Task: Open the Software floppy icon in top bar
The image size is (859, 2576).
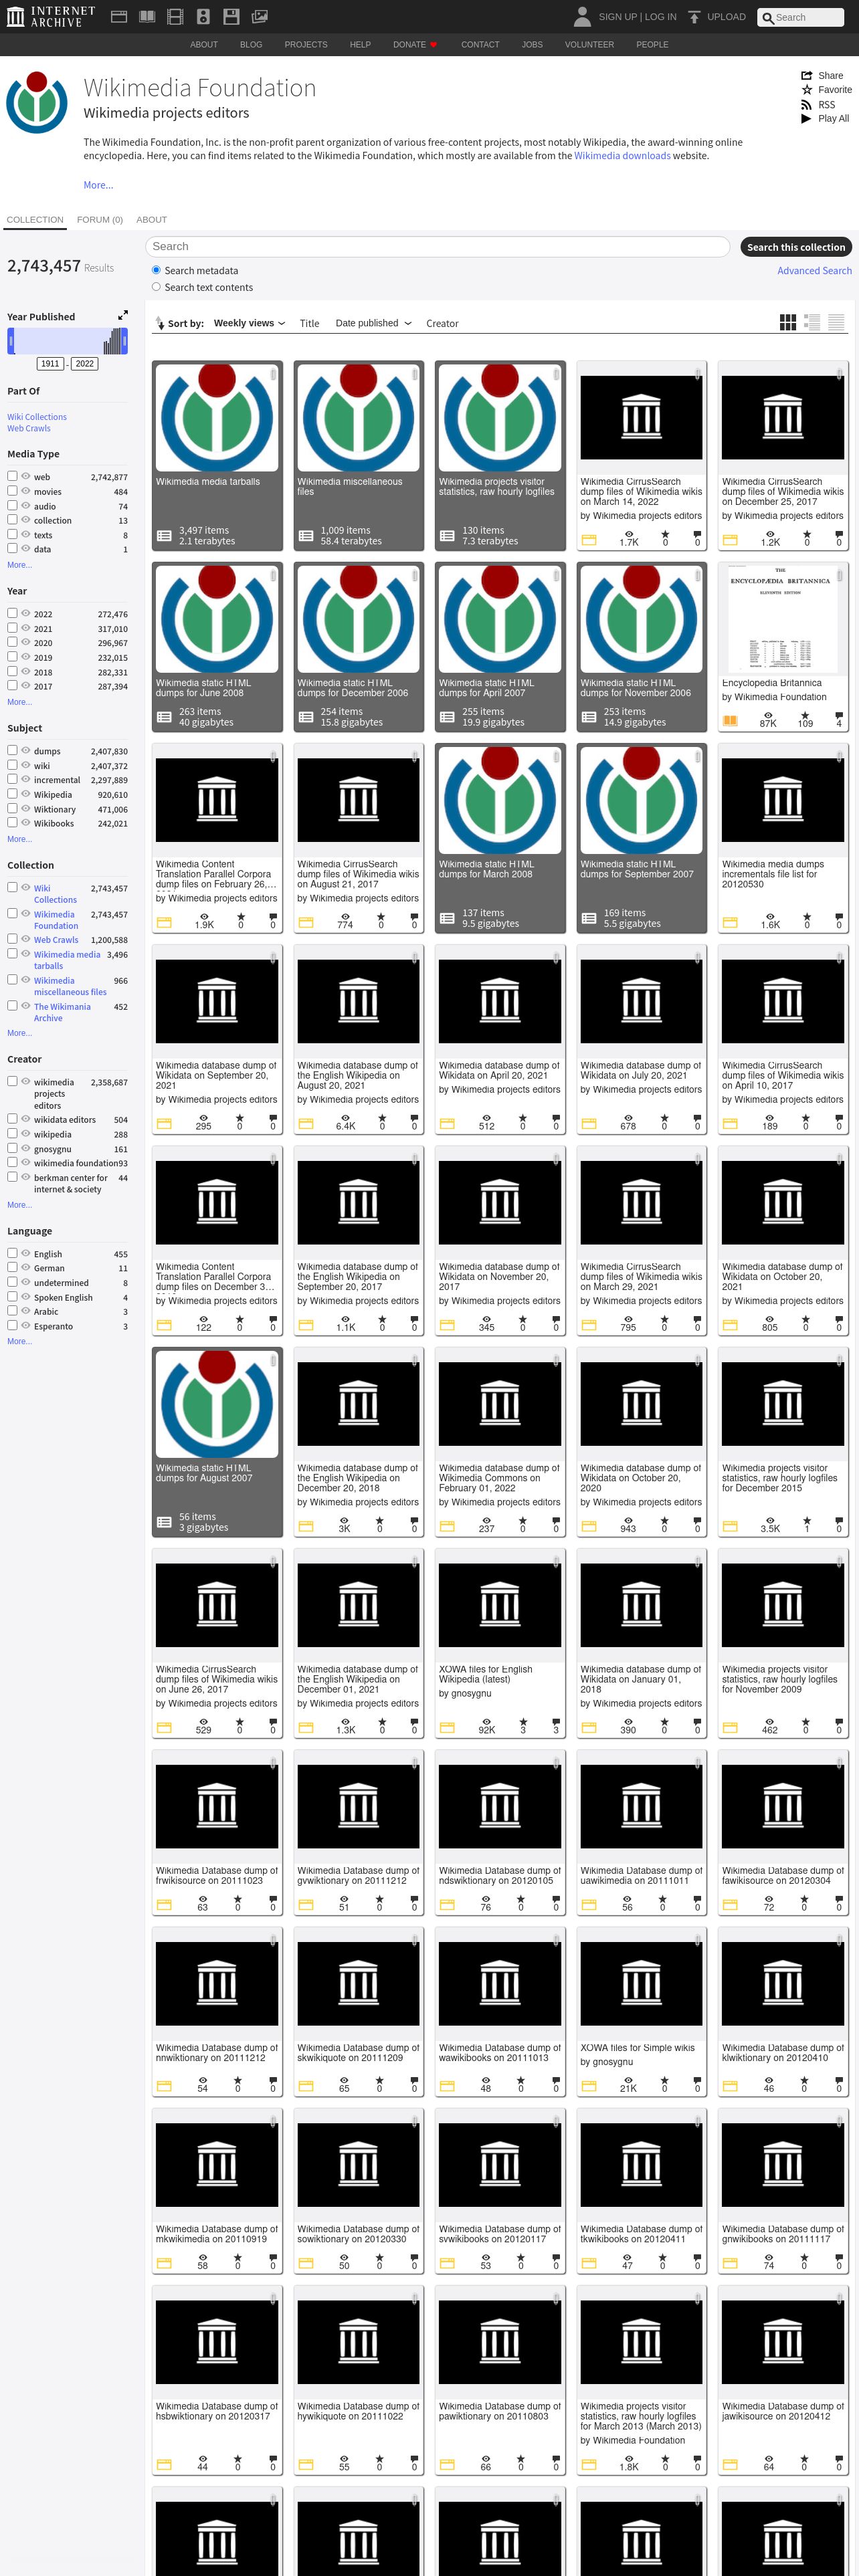Action: point(231,16)
